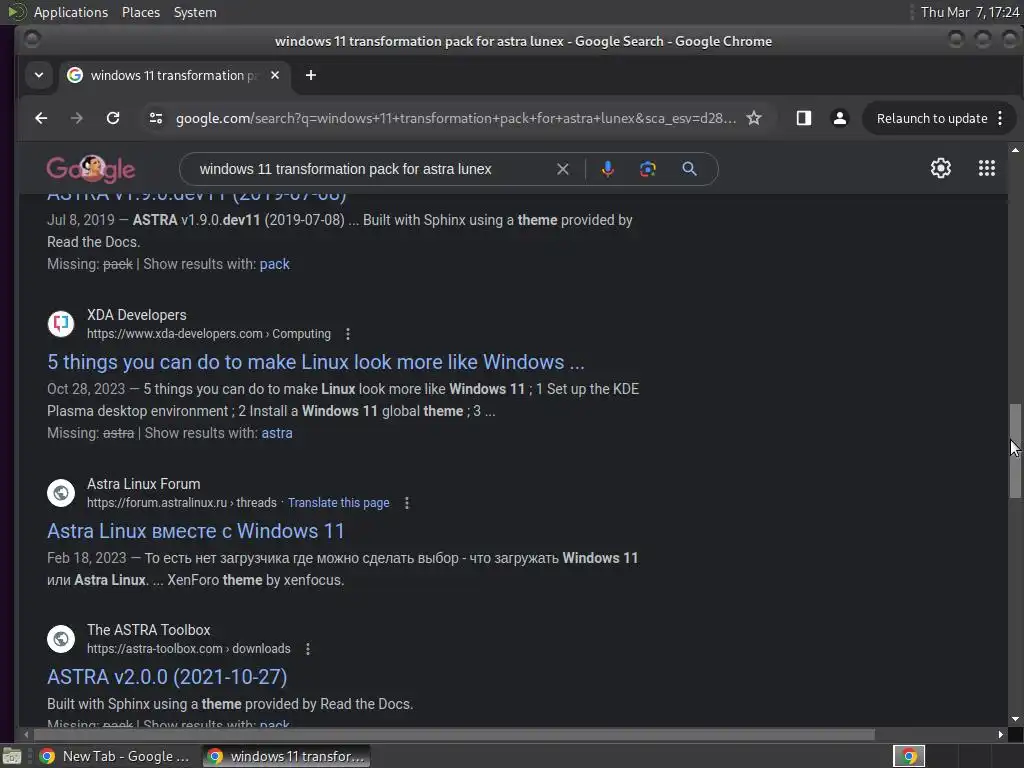Click the Chrome icon in system tray

(x=909, y=756)
